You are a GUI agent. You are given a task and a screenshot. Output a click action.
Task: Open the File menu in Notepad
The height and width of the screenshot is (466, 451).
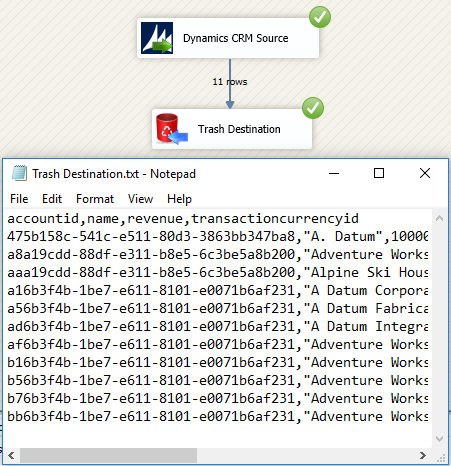19,199
